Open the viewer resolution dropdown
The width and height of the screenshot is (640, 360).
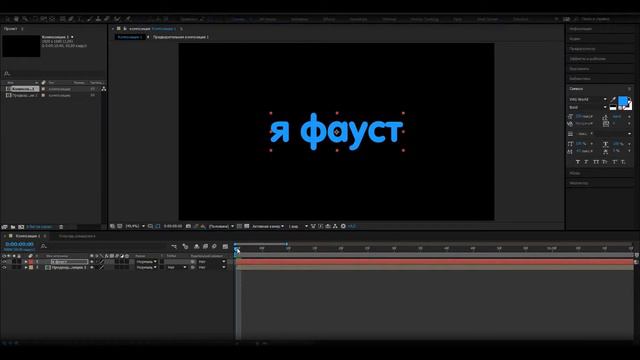(221, 226)
